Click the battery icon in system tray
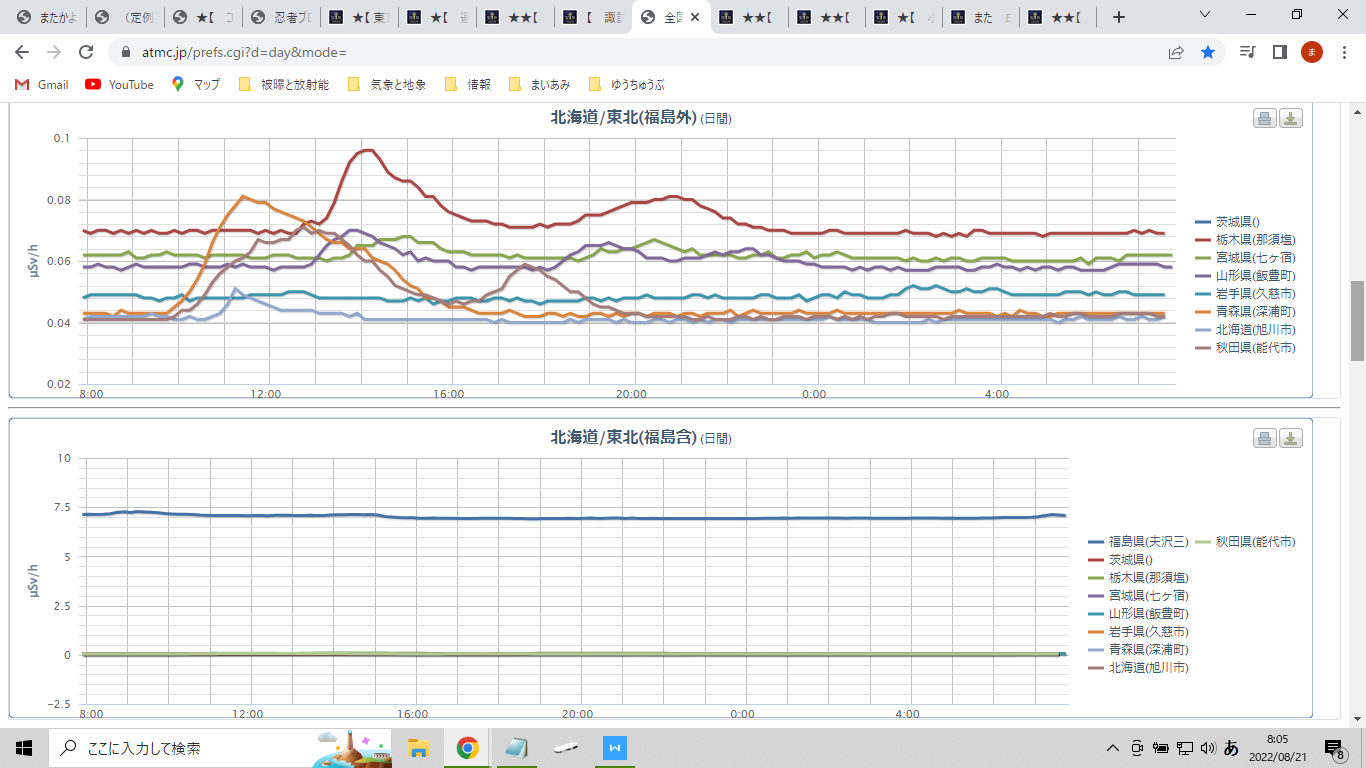The height and width of the screenshot is (768, 1366). coord(1161,747)
